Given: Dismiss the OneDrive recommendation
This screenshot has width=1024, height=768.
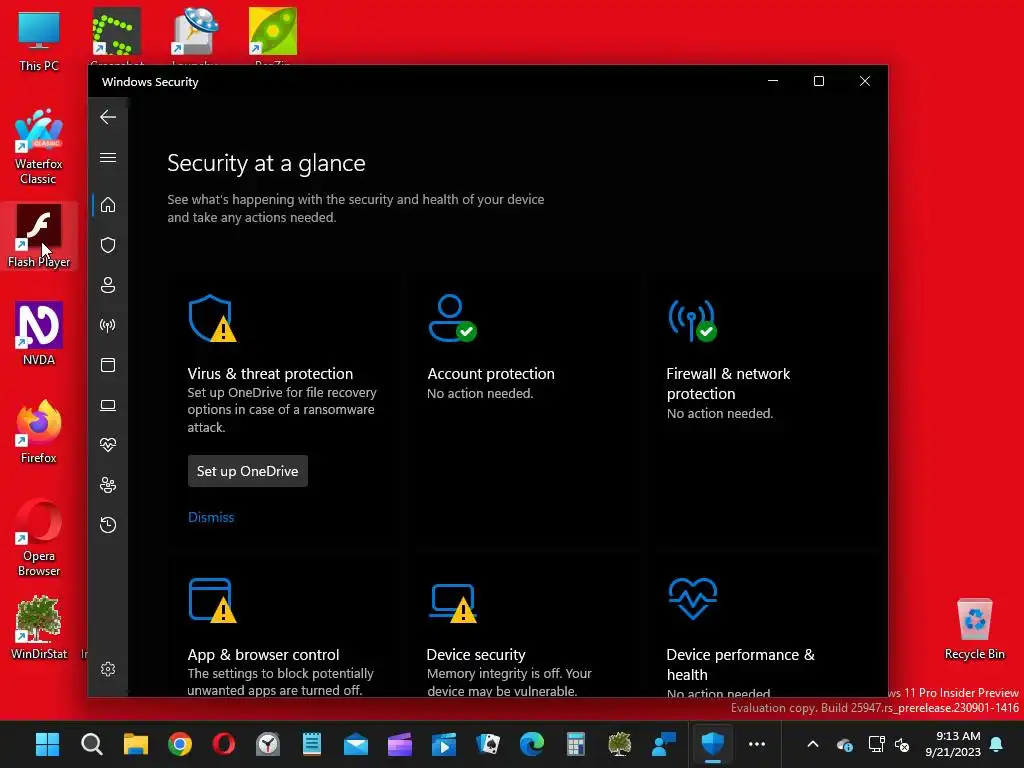Looking at the screenshot, I should (x=211, y=517).
